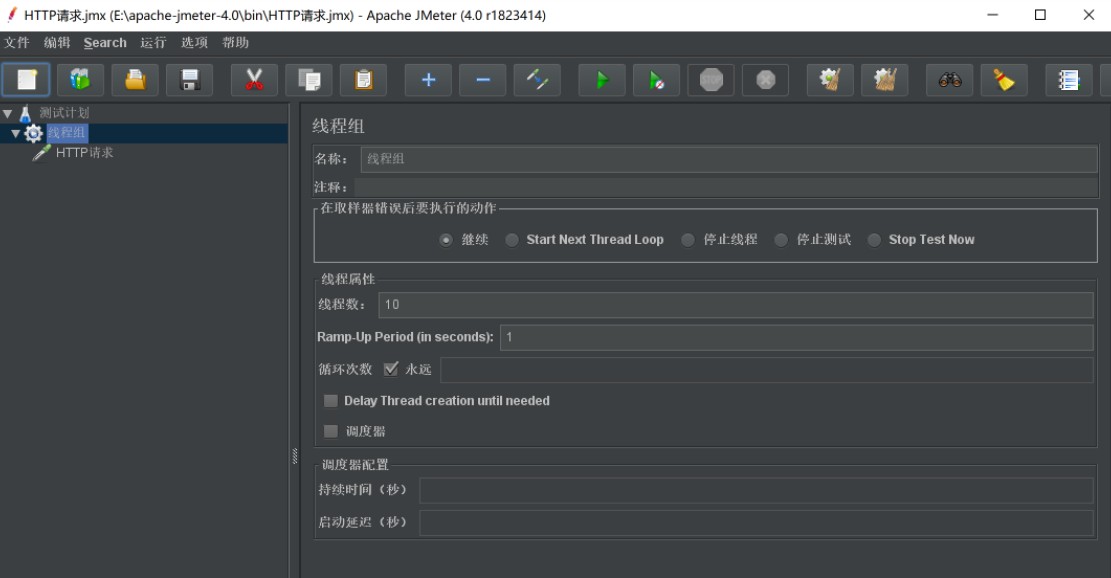Select the 停止测试 radio button
Viewport: 1111px width, 578px height.
(781, 240)
